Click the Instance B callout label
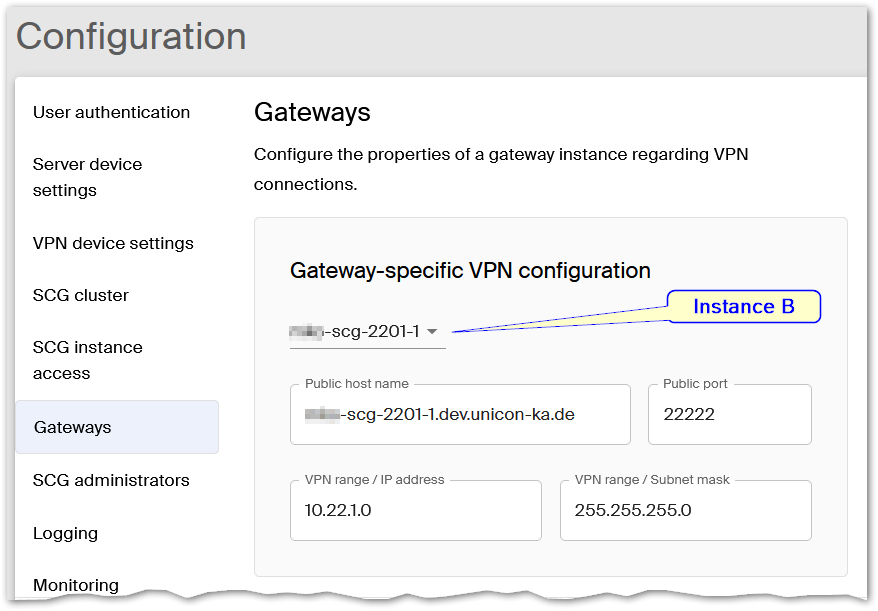 click(744, 307)
